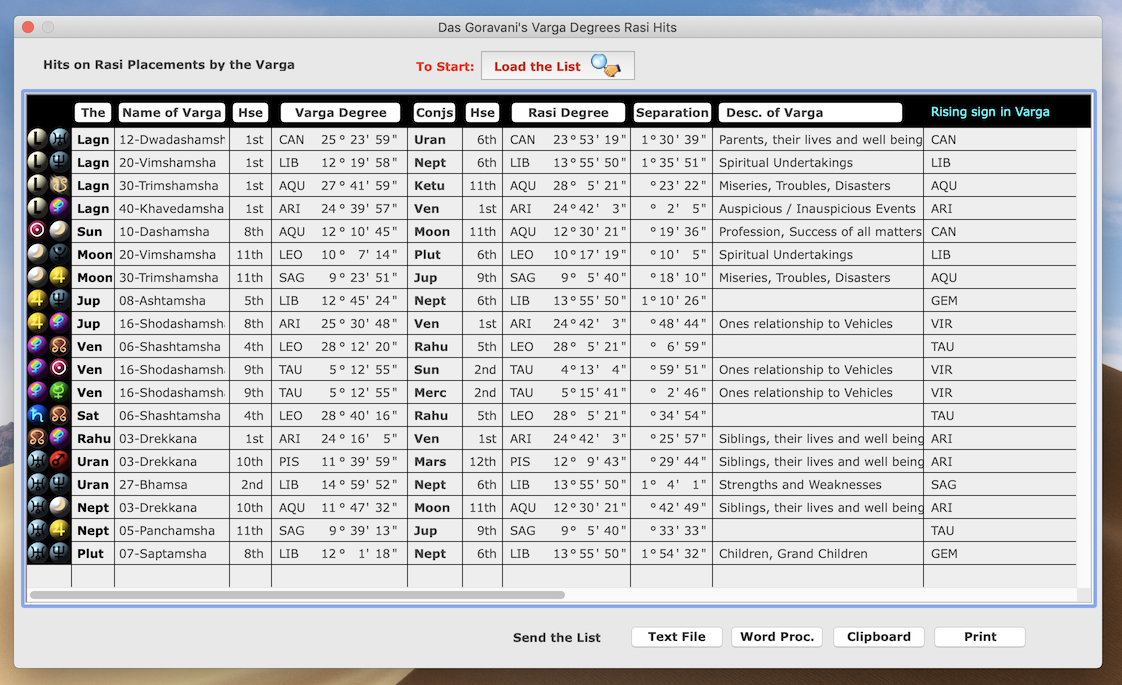The width and height of the screenshot is (1122, 685).
Task: Click the Sun icon in the 10-Dashamsha row
Action: point(37,232)
